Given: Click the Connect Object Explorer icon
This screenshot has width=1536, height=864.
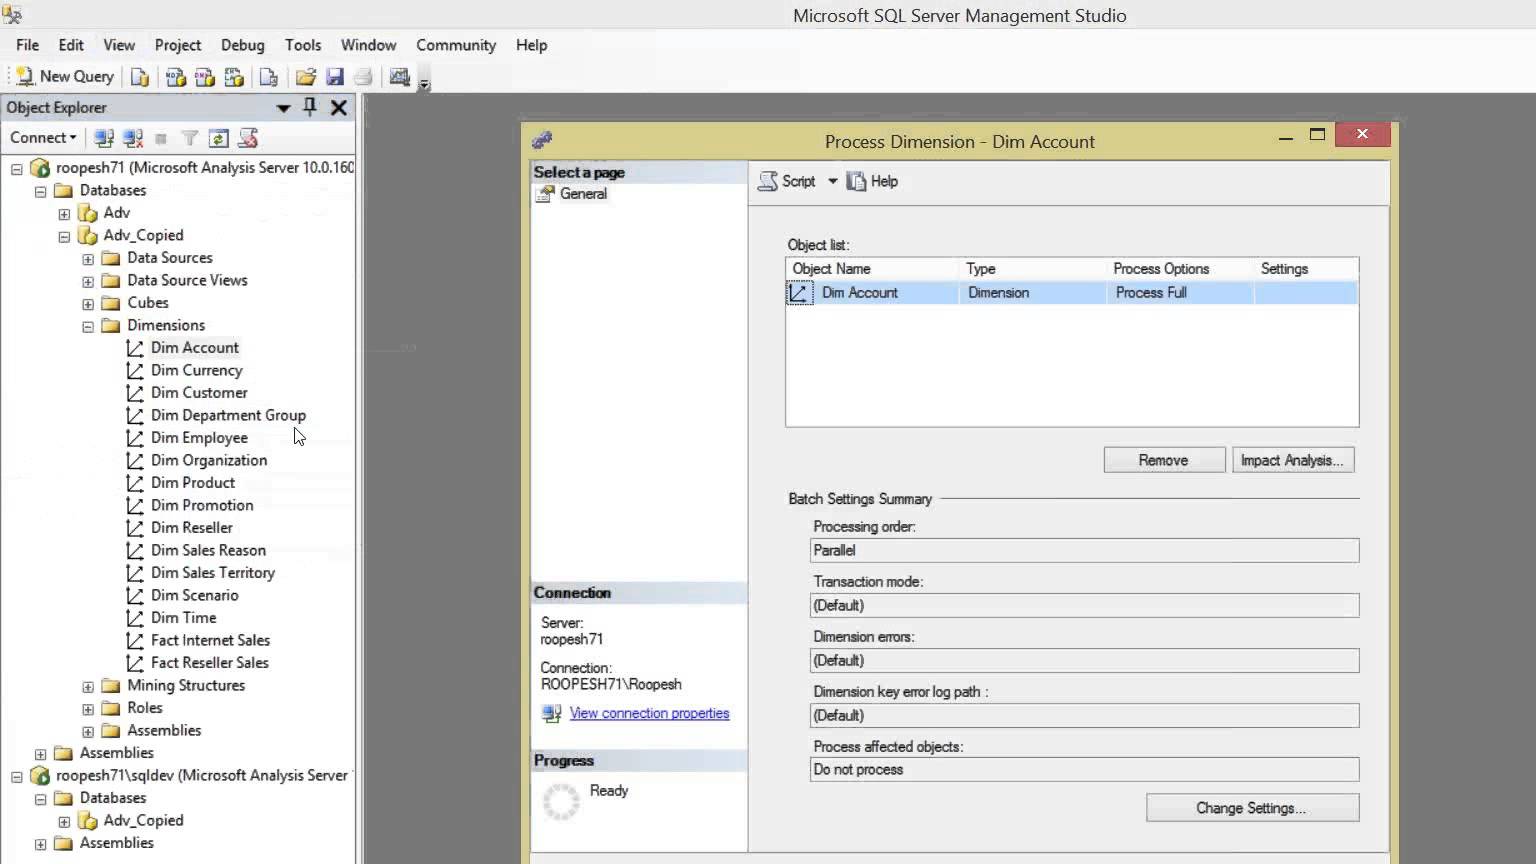Looking at the screenshot, I should tap(103, 138).
